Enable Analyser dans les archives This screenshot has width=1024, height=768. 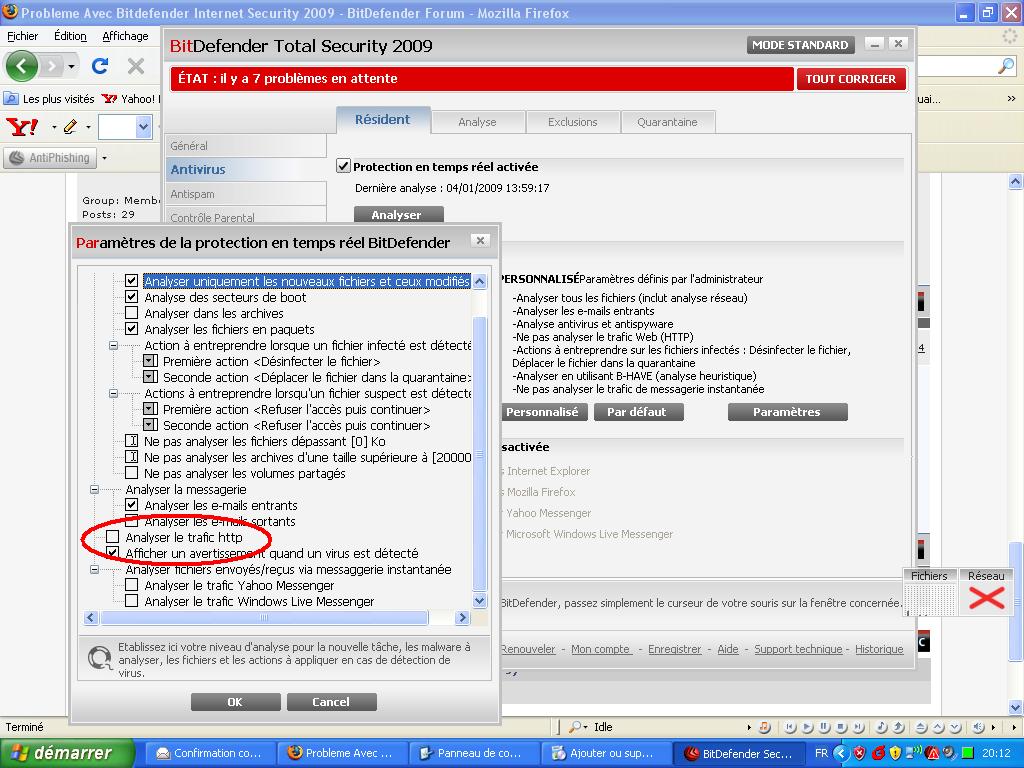pyautogui.click(x=131, y=313)
